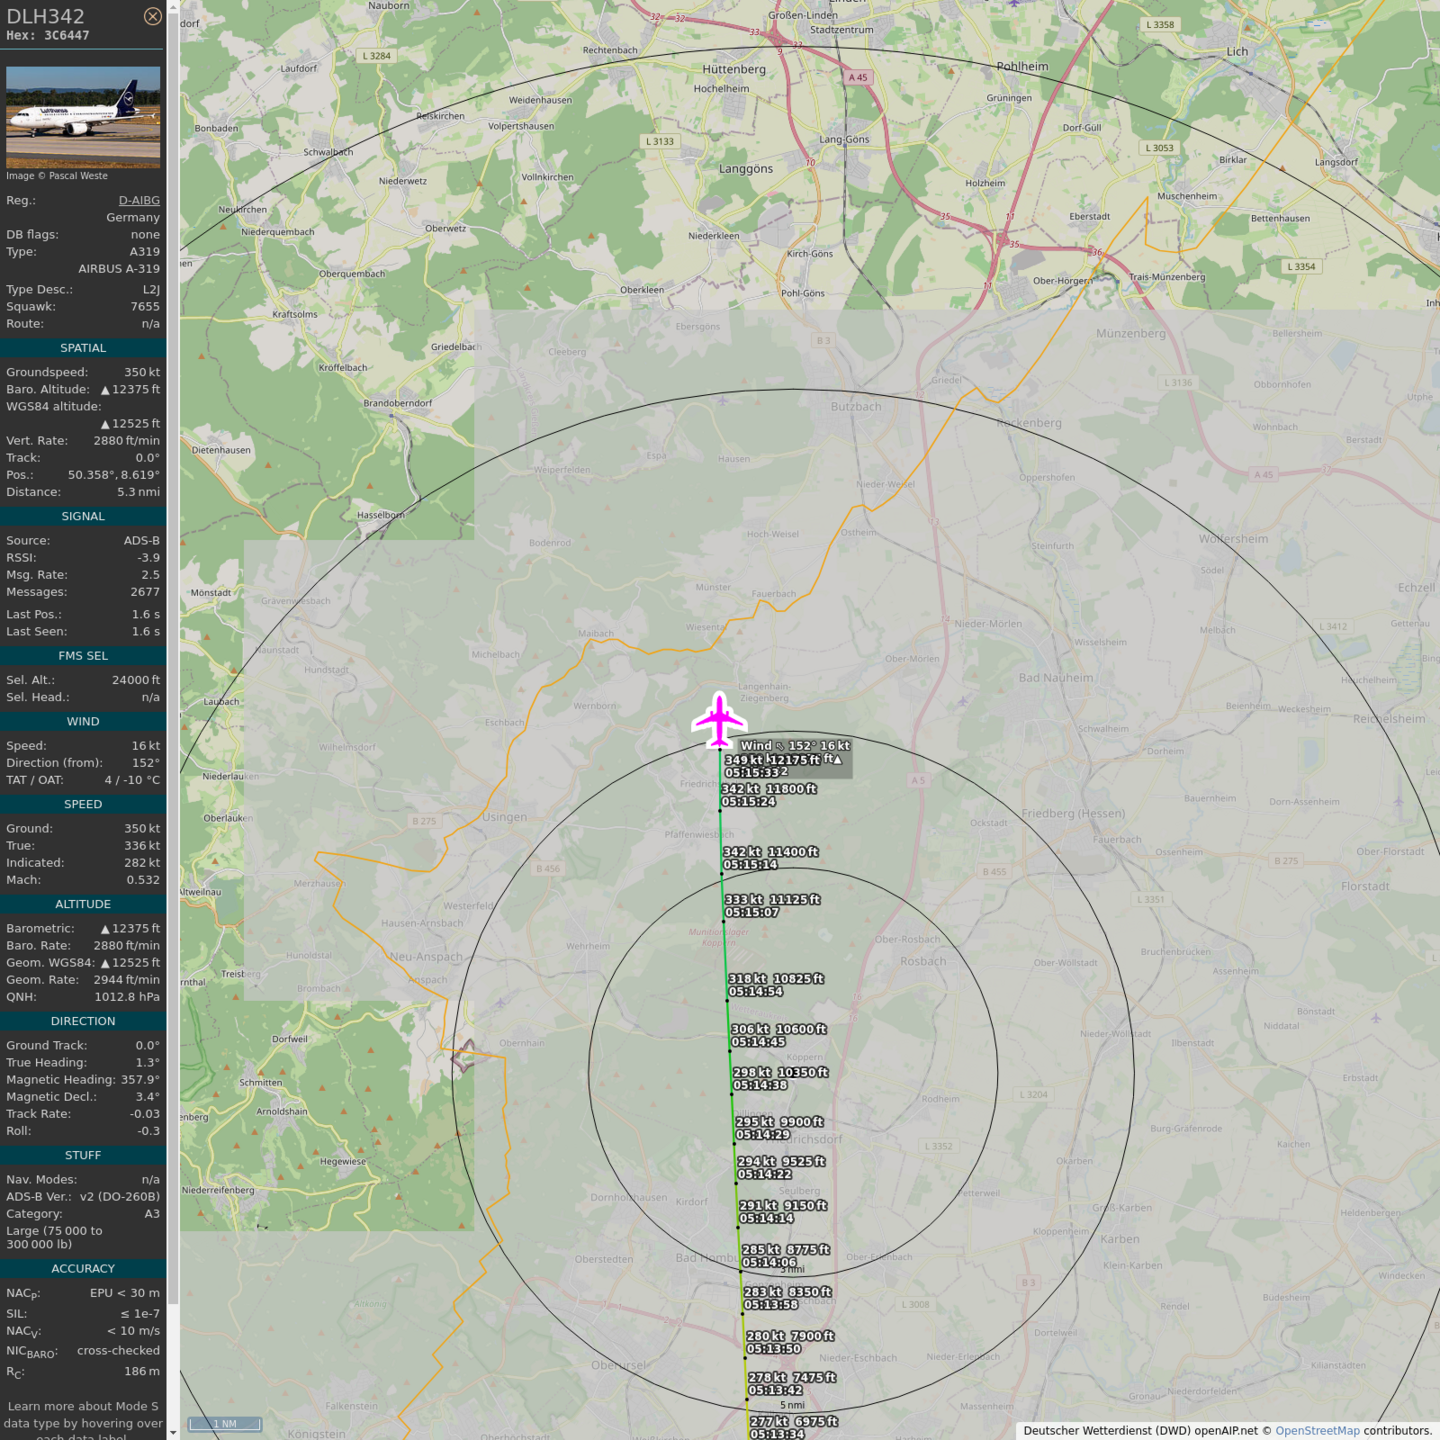The width and height of the screenshot is (1440, 1440).
Task: Select the FMS SEL section header
Action: tap(83, 656)
